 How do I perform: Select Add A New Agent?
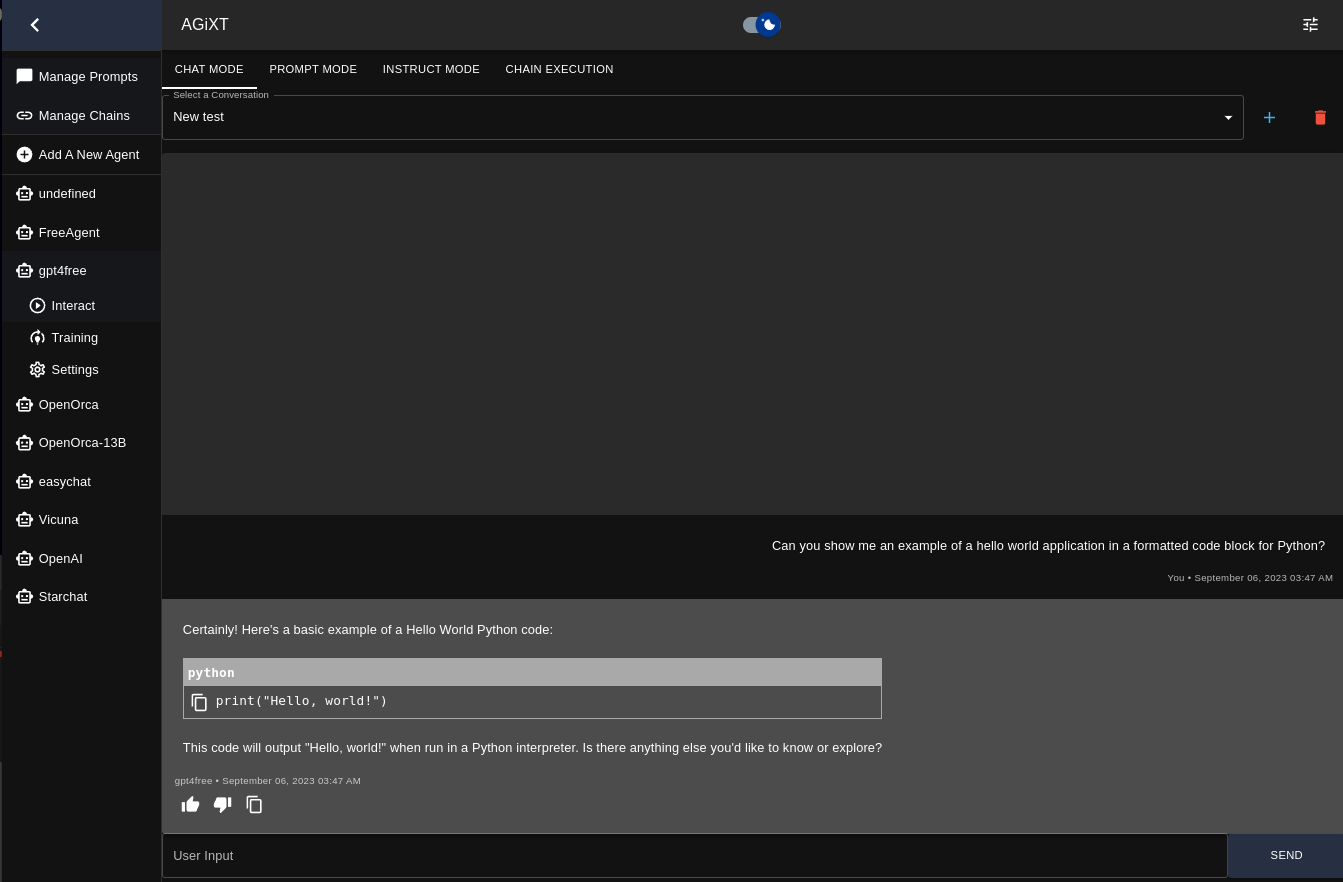coord(89,154)
